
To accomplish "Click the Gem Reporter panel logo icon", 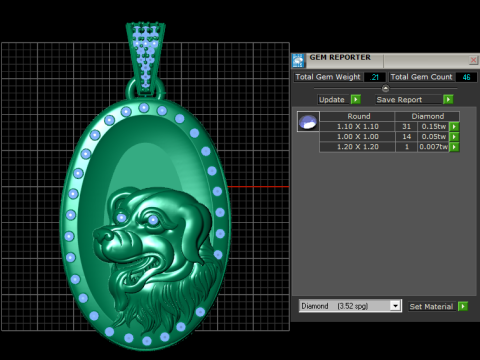I will (298, 60).
